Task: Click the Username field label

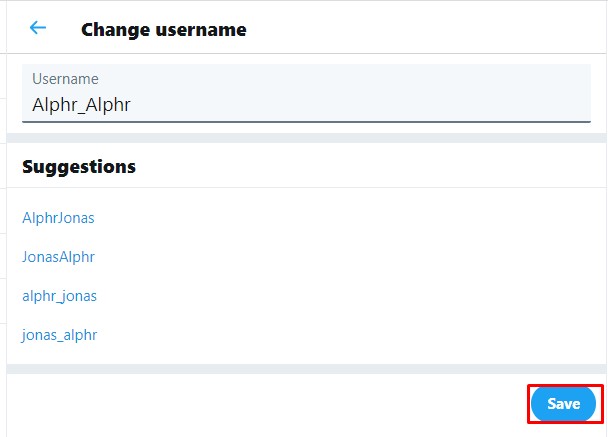Action: (x=65, y=79)
